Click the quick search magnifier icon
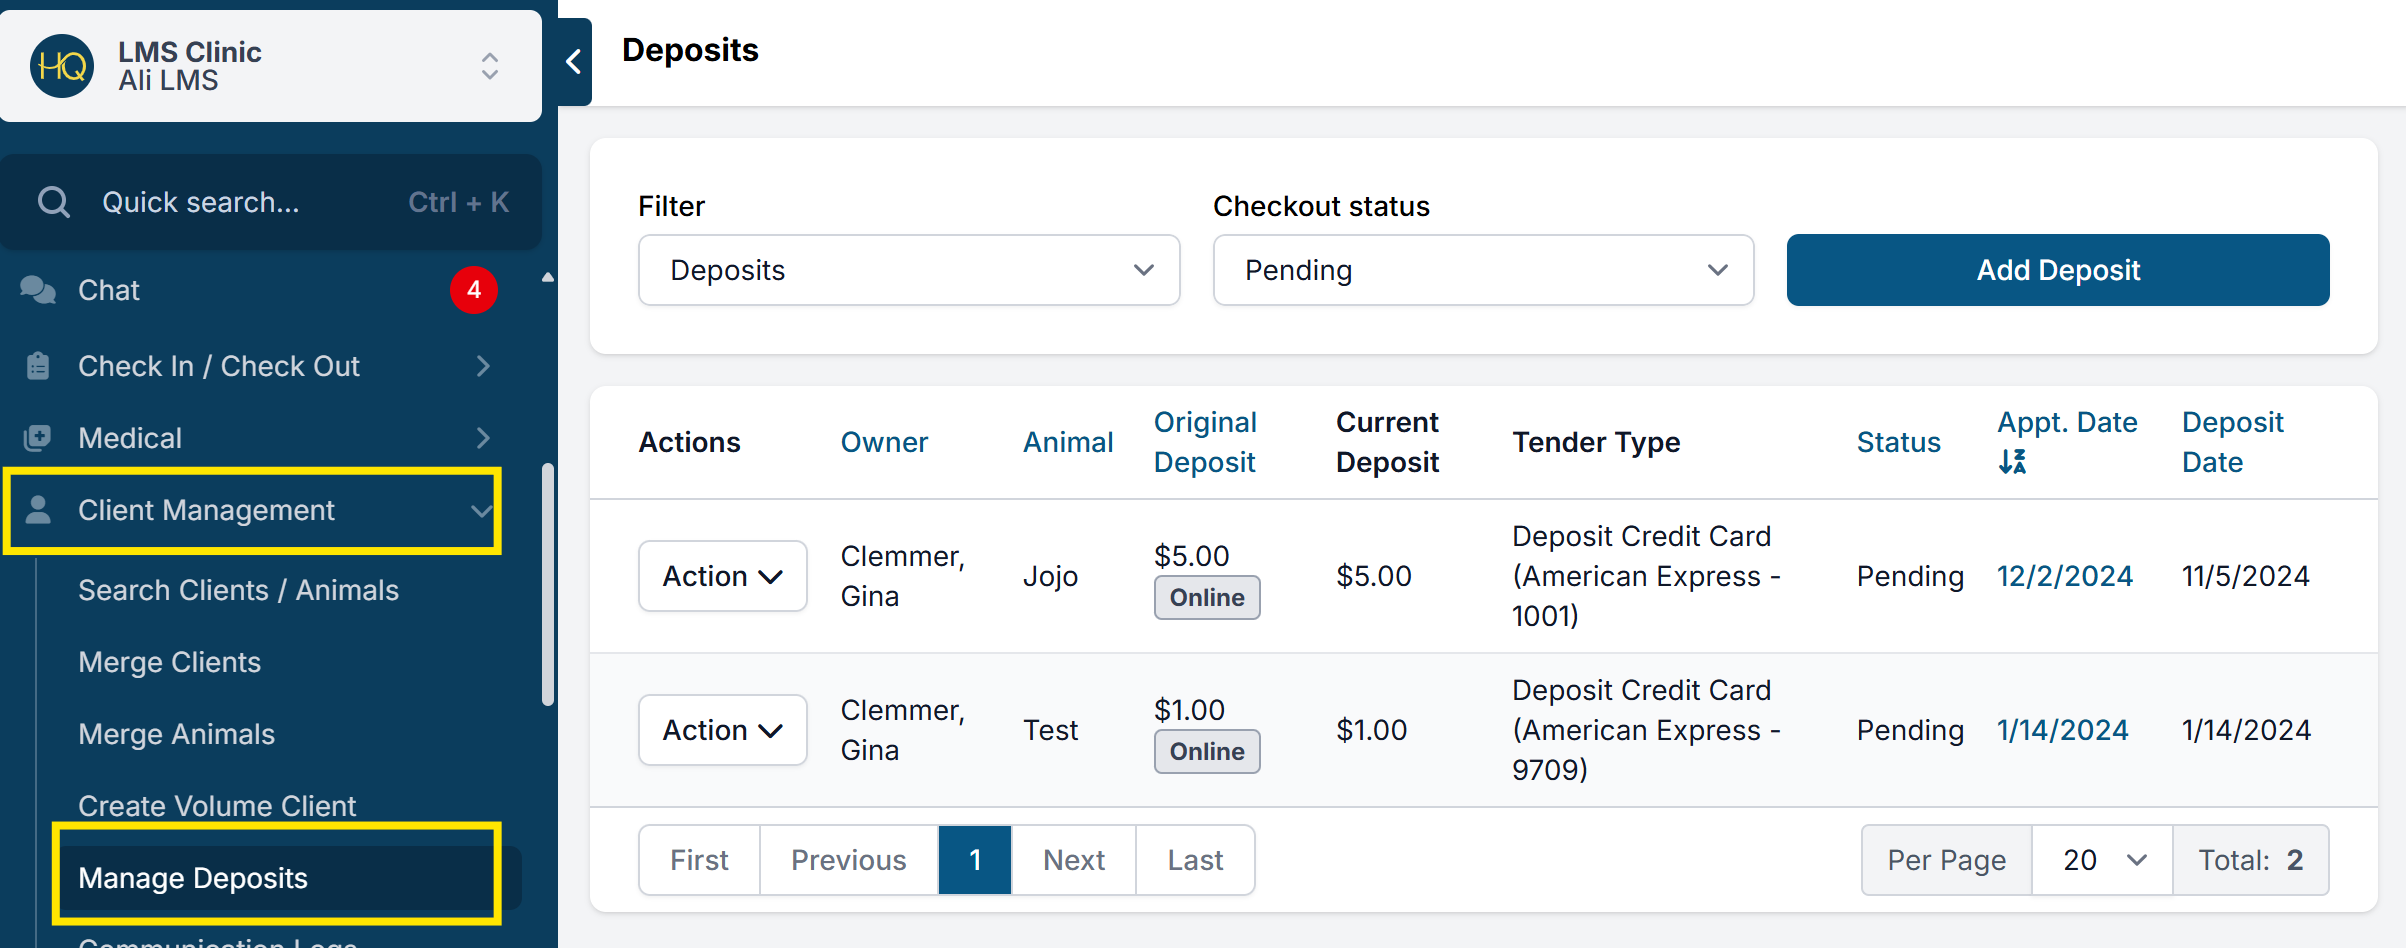Viewport: 2406px width, 948px height. [x=54, y=202]
